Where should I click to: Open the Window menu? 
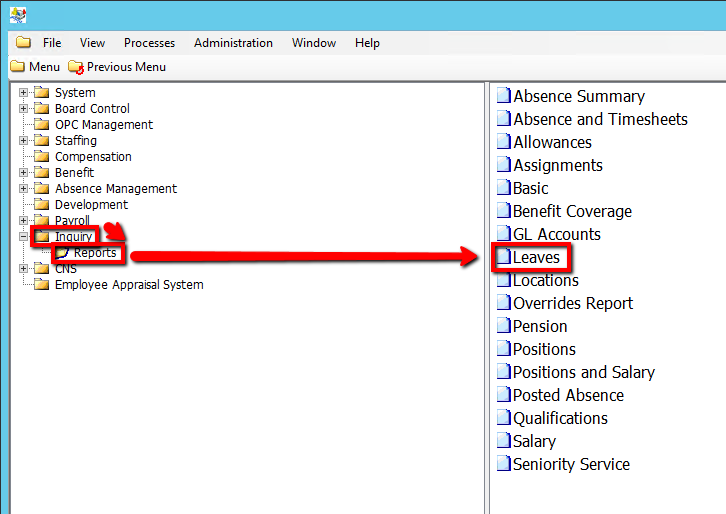point(314,43)
